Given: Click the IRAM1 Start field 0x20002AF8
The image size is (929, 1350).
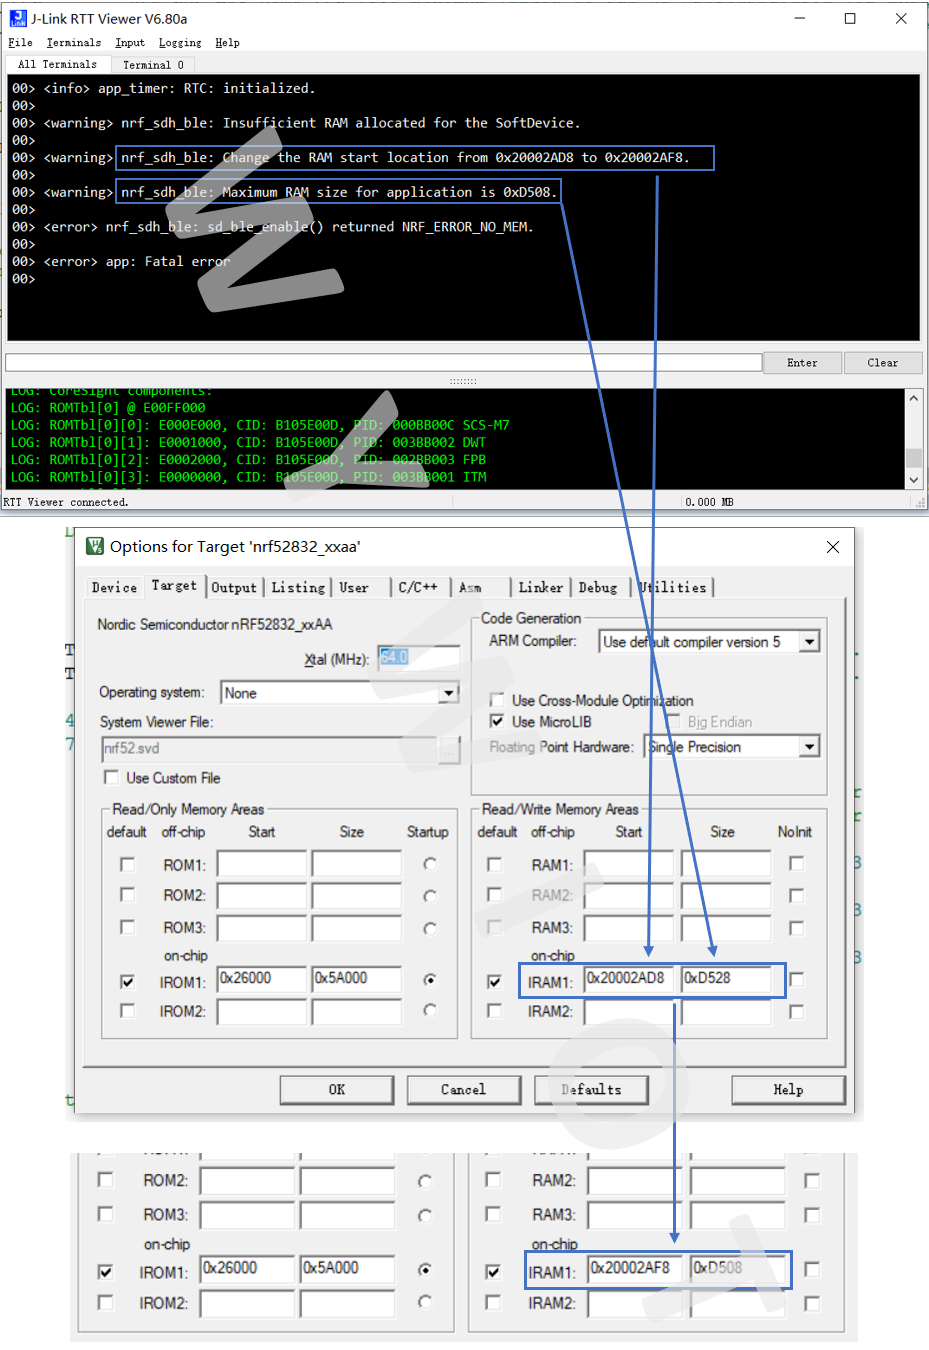Looking at the screenshot, I should pos(635,1269).
